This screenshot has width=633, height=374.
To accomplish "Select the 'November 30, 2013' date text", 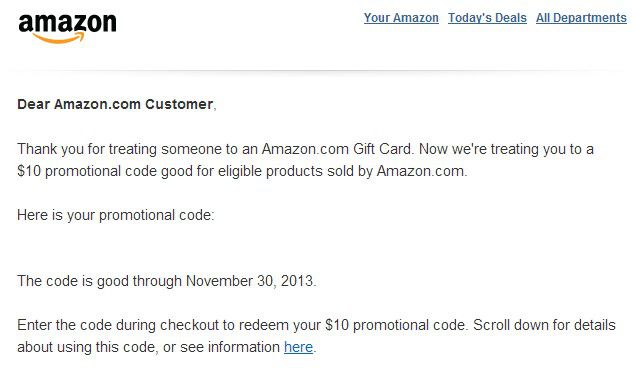I will [x=249, y=281].
